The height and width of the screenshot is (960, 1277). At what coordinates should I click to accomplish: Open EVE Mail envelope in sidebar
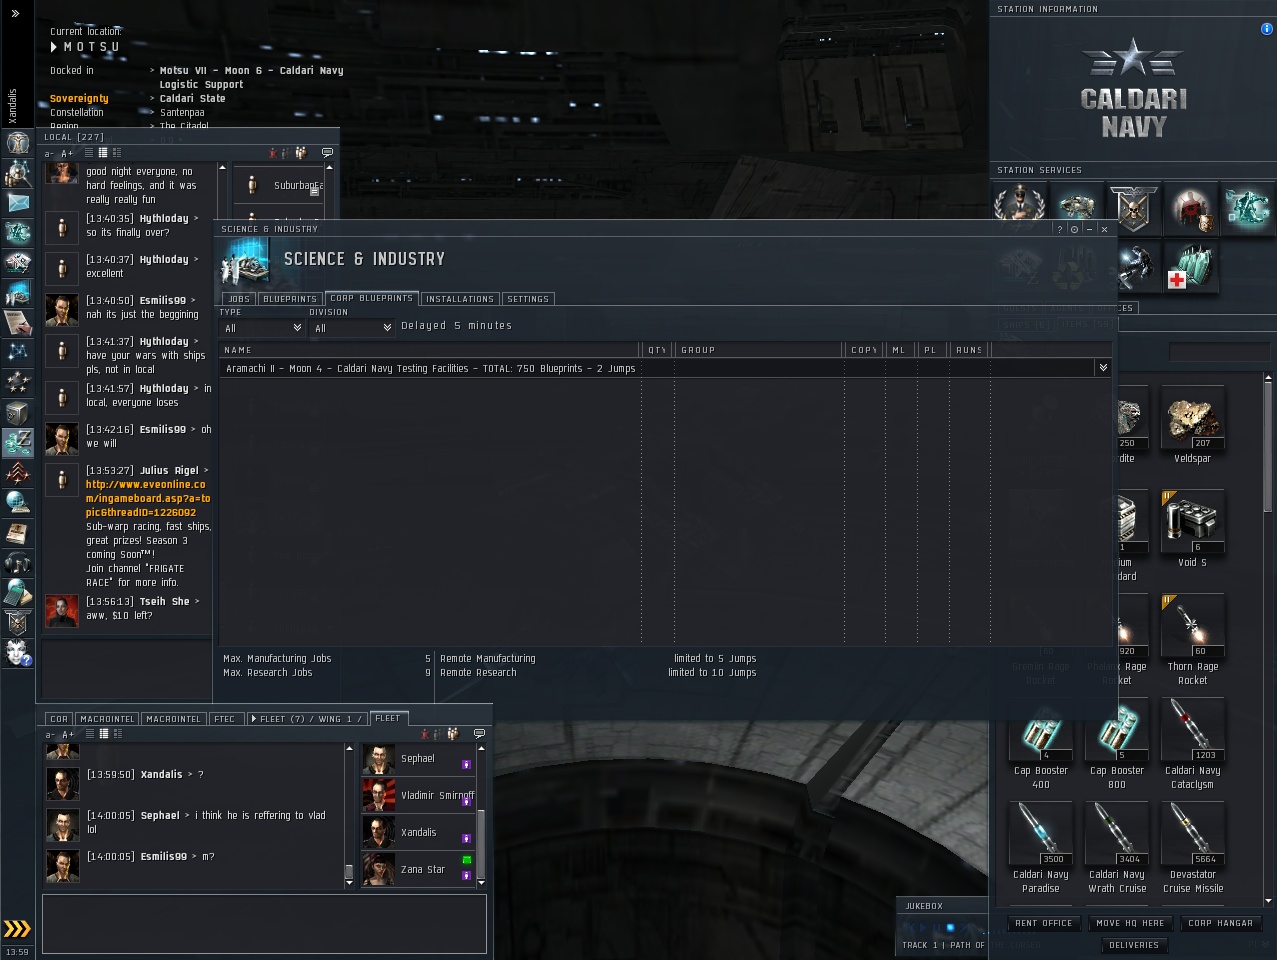[17, 203]
